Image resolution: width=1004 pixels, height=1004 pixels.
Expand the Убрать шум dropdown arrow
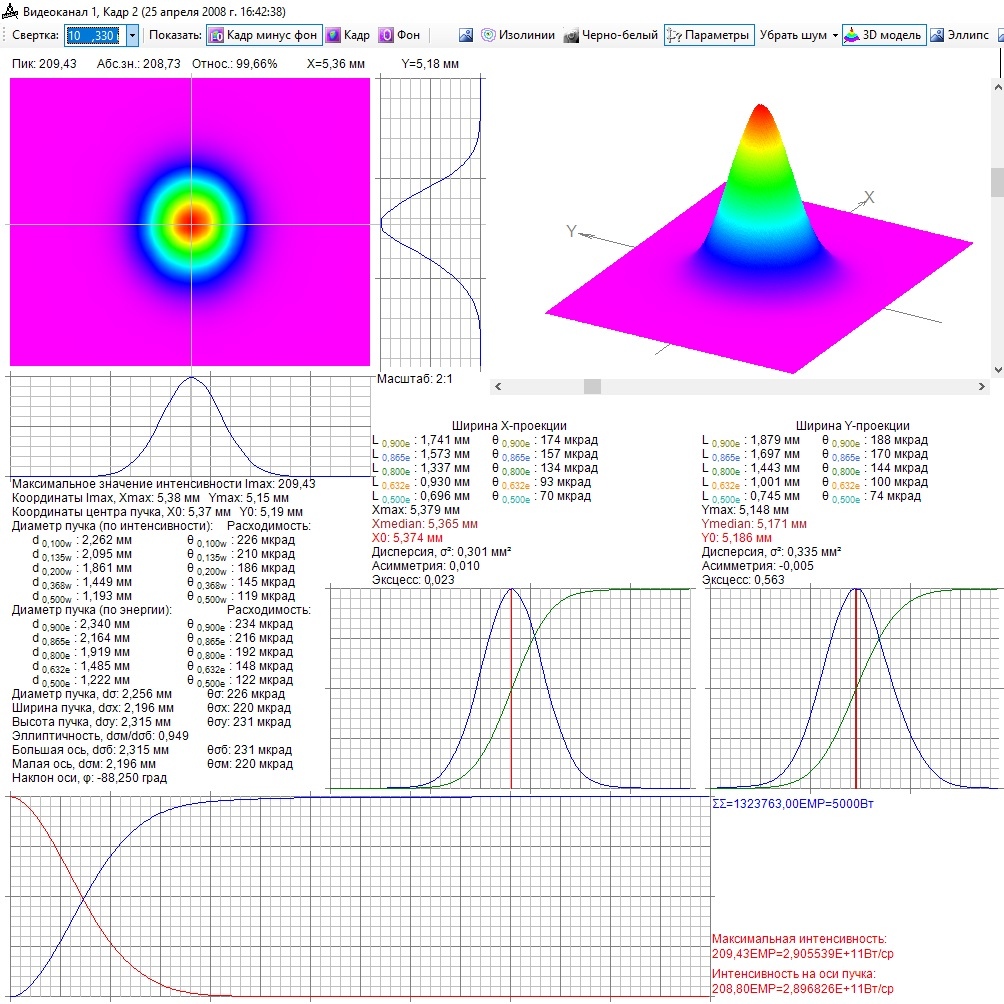coord(835,36)
